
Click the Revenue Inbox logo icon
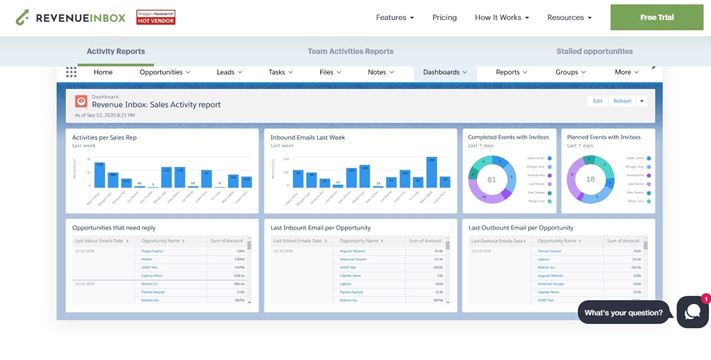[x=22, y=18]
